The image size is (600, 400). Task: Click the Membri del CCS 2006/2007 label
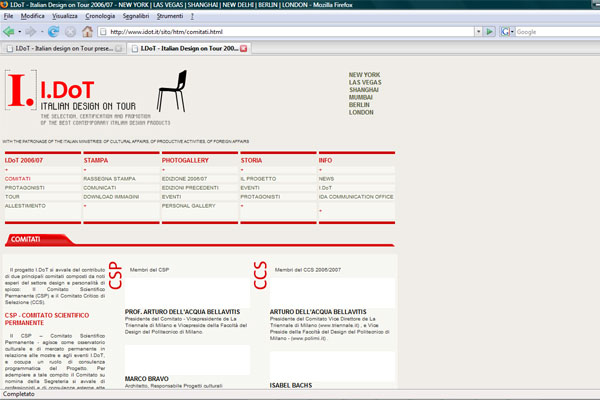coord(308,270)
